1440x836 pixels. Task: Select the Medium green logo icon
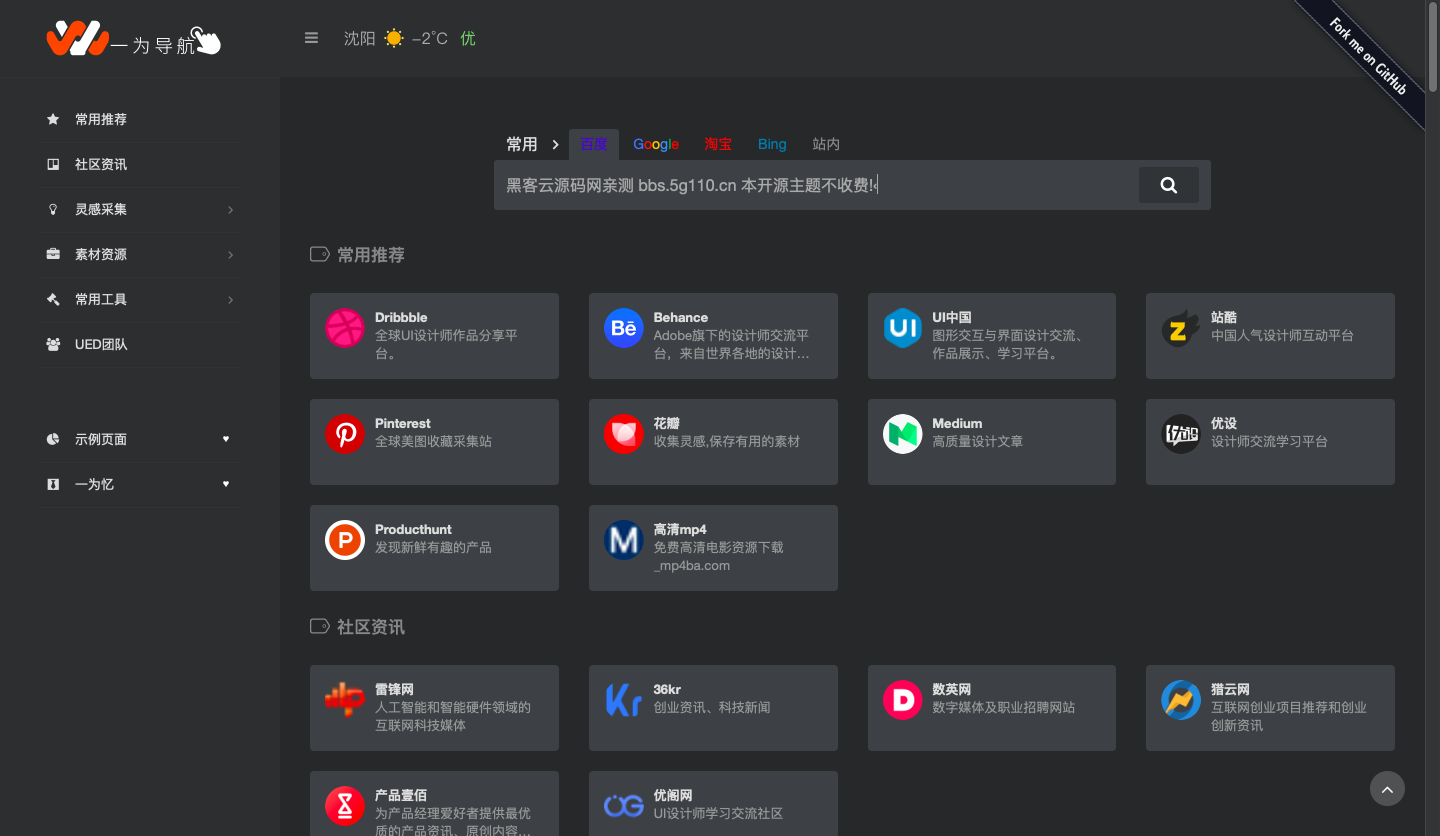click(x=902, y=434)
